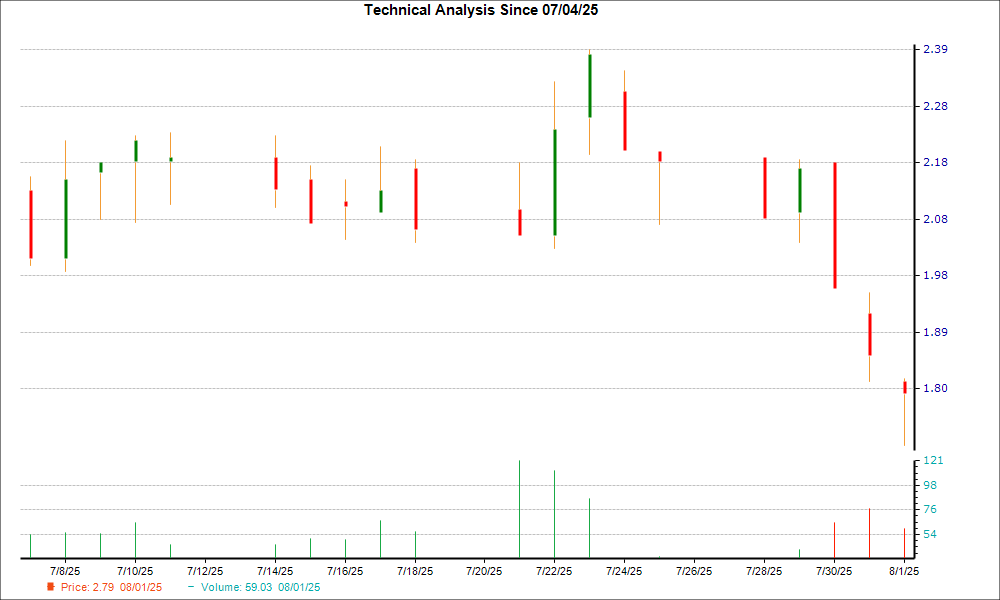The image size is (1000, 600).
Task: Click the 7/8/25 date label
Action: pos(65,571)
